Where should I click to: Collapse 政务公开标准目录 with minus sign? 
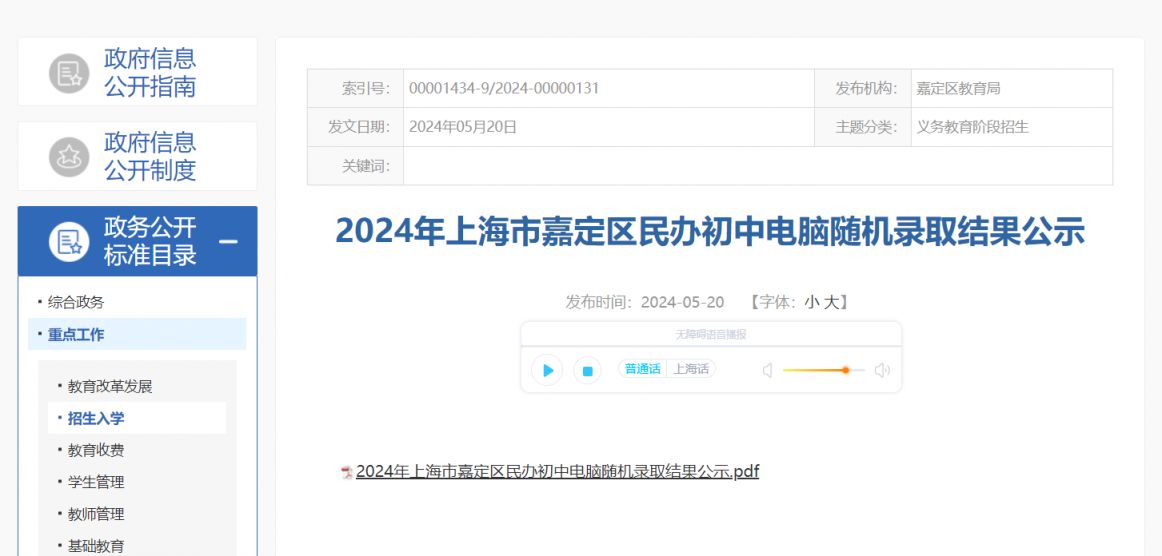[x=229, y=242]
